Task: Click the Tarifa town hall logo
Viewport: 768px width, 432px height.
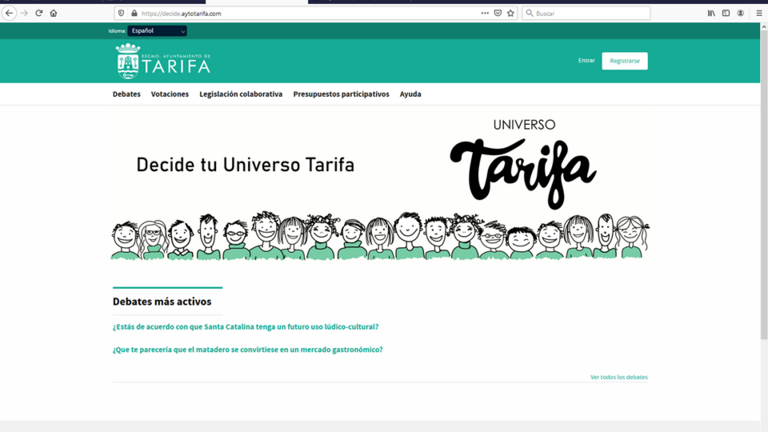Action: click(x=163, y=61)
